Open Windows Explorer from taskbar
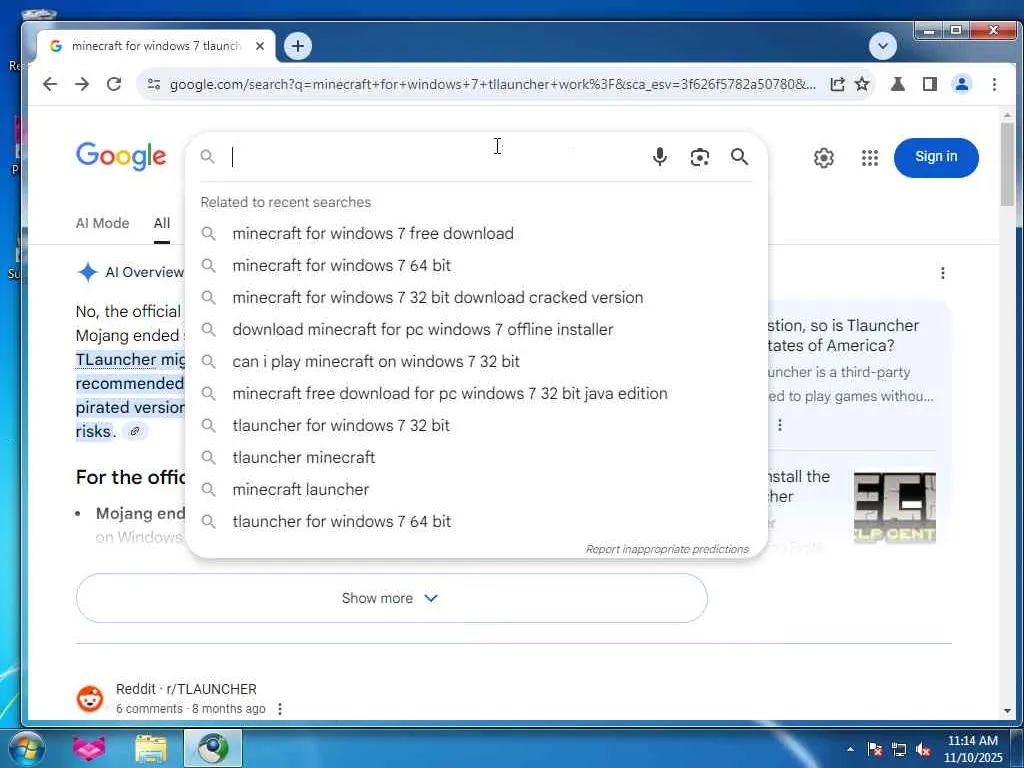Image resolution: width=1024 pixels, height=768 pixels. pos(151,748)
